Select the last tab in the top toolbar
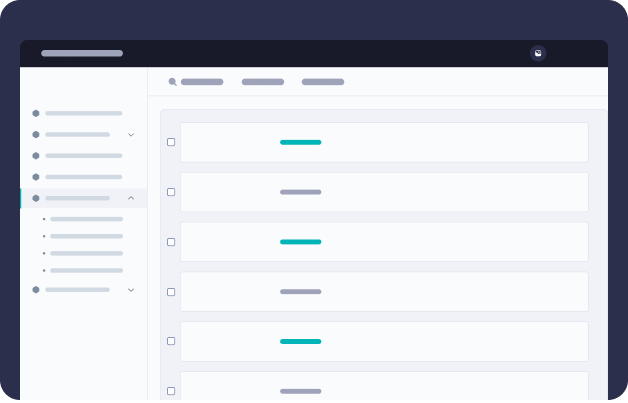 point(323,82)
